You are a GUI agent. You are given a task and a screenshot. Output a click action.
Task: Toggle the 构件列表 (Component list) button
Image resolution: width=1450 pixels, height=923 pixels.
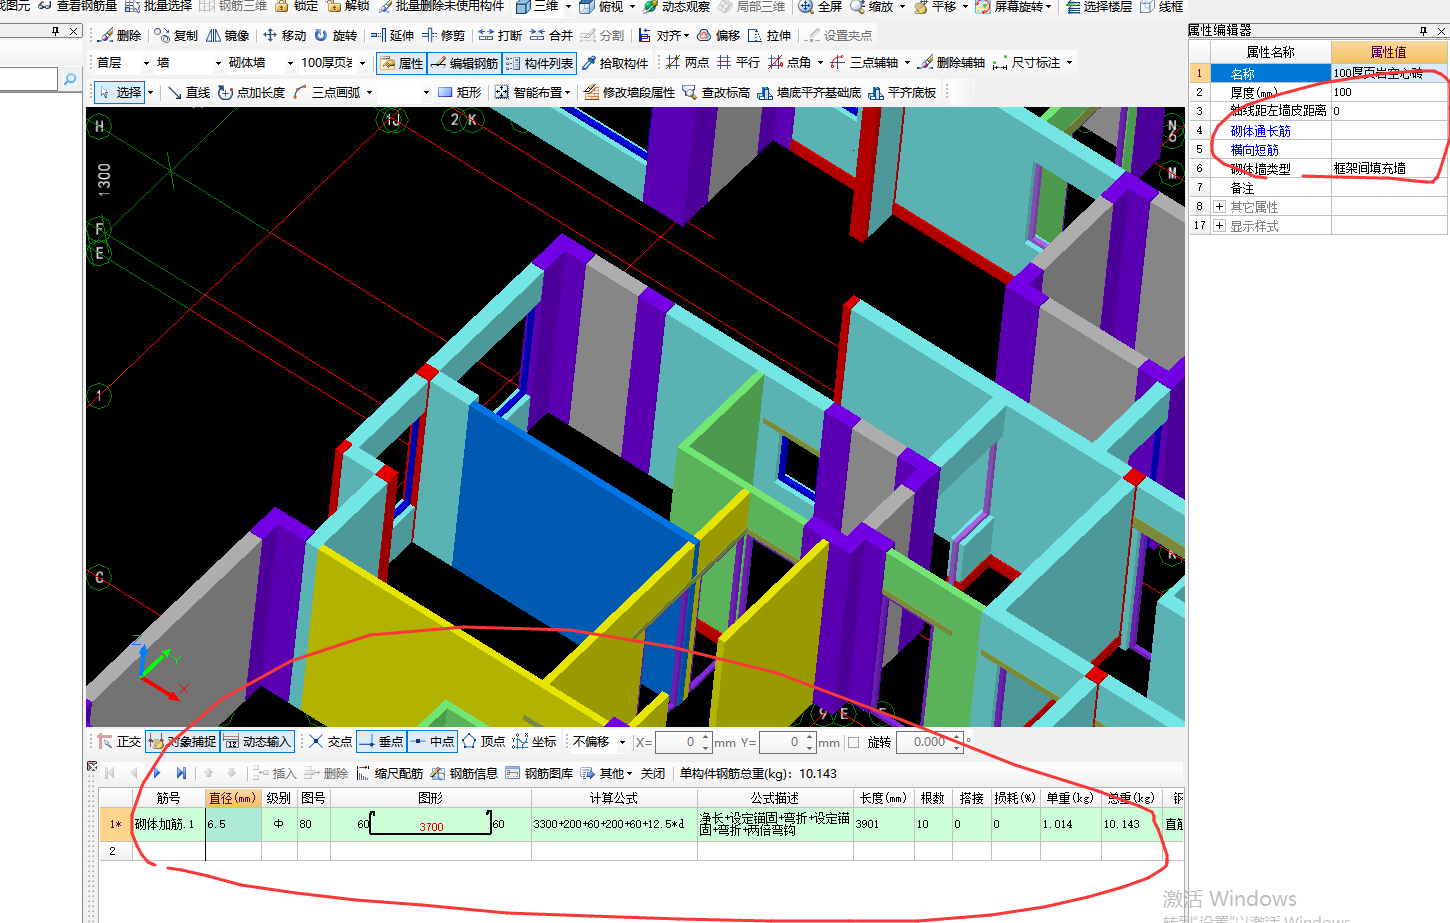coord(539,63)
